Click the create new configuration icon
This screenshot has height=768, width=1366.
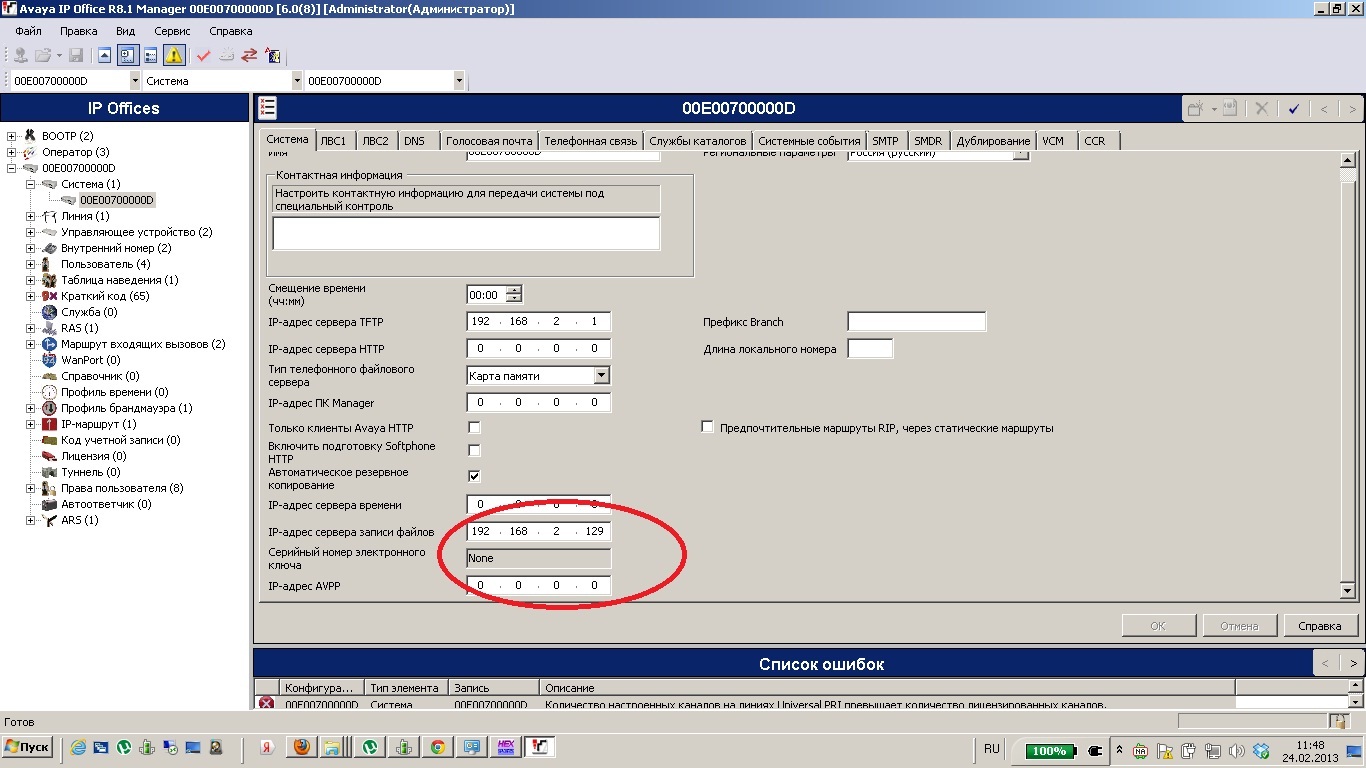227,55
